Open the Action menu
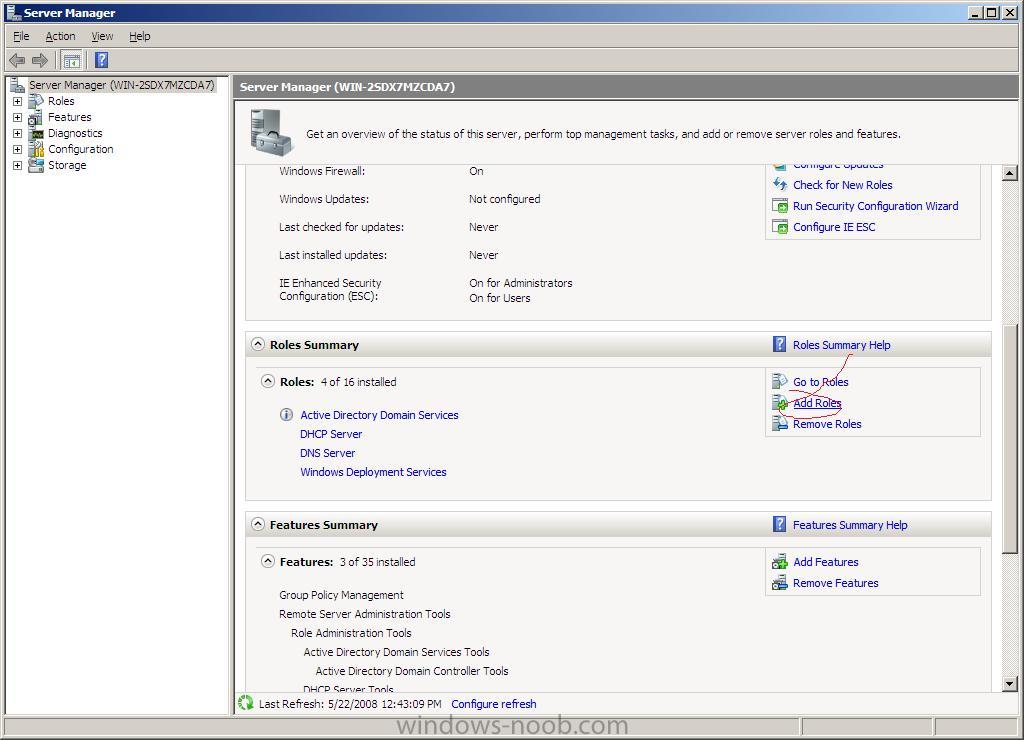Screen dimensions: 1024x740 pyautogui.click(x=60, y=36)
